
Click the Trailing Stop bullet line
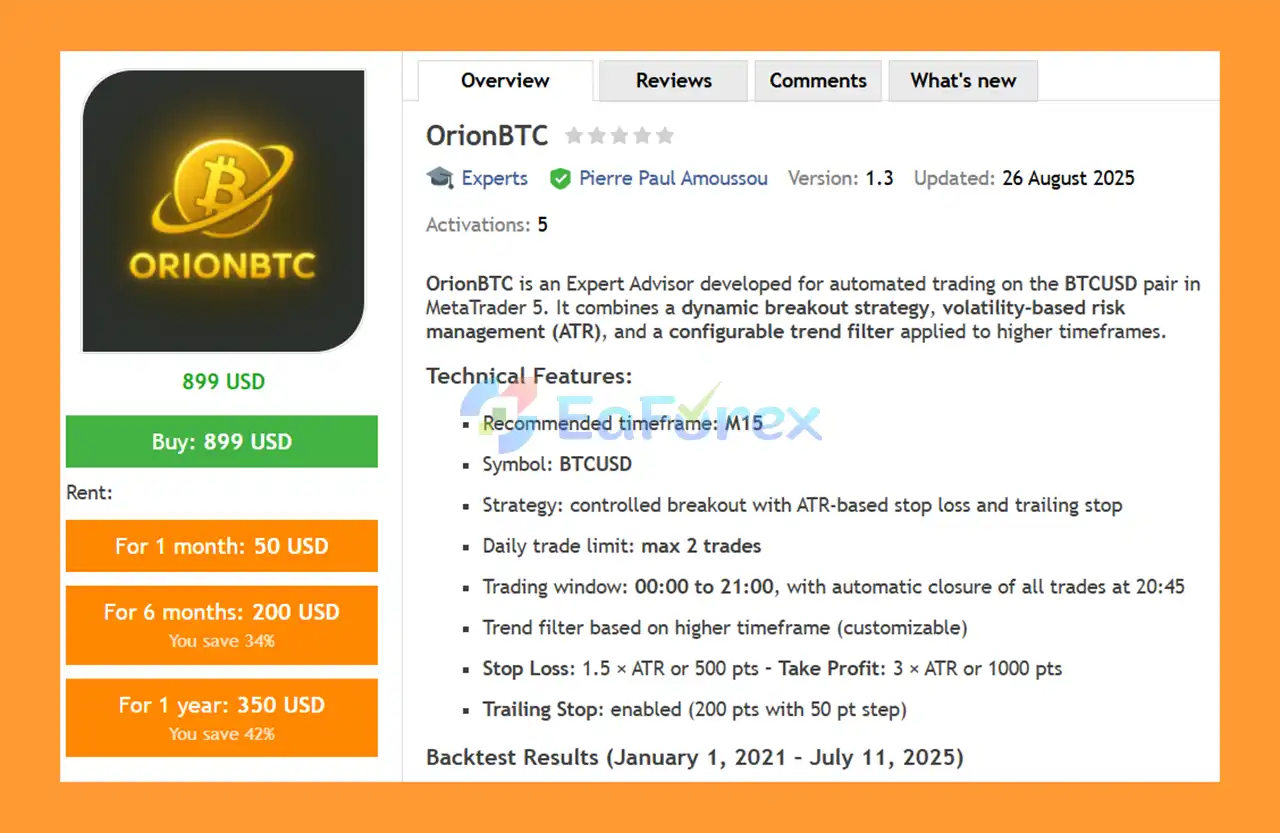(x=695, y=709)
